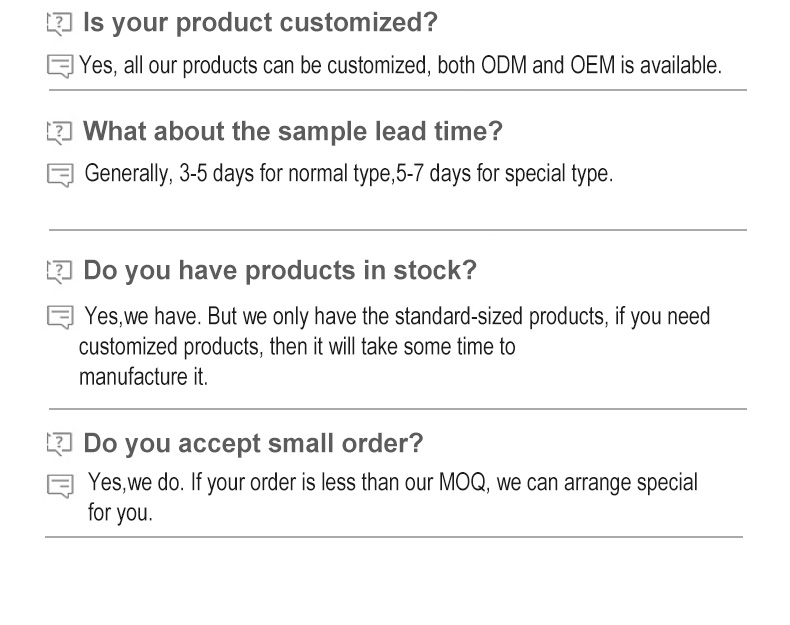
Task: Click question icon next to 'What about the sample lead time?'
Action: [61, 131]
